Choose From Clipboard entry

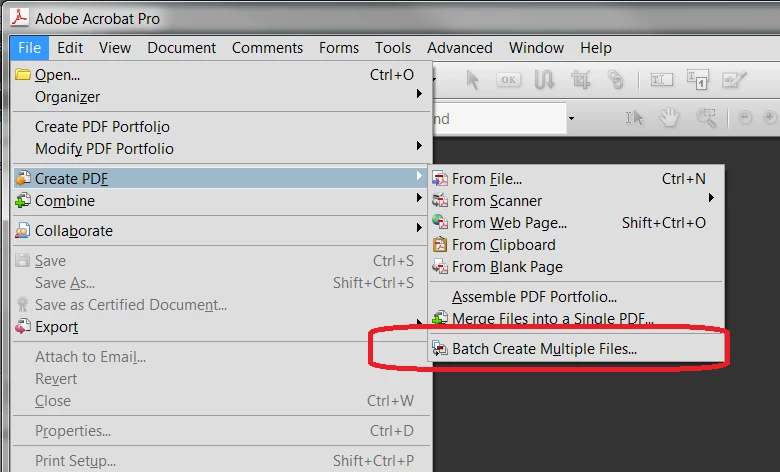(x=576, y=245)
